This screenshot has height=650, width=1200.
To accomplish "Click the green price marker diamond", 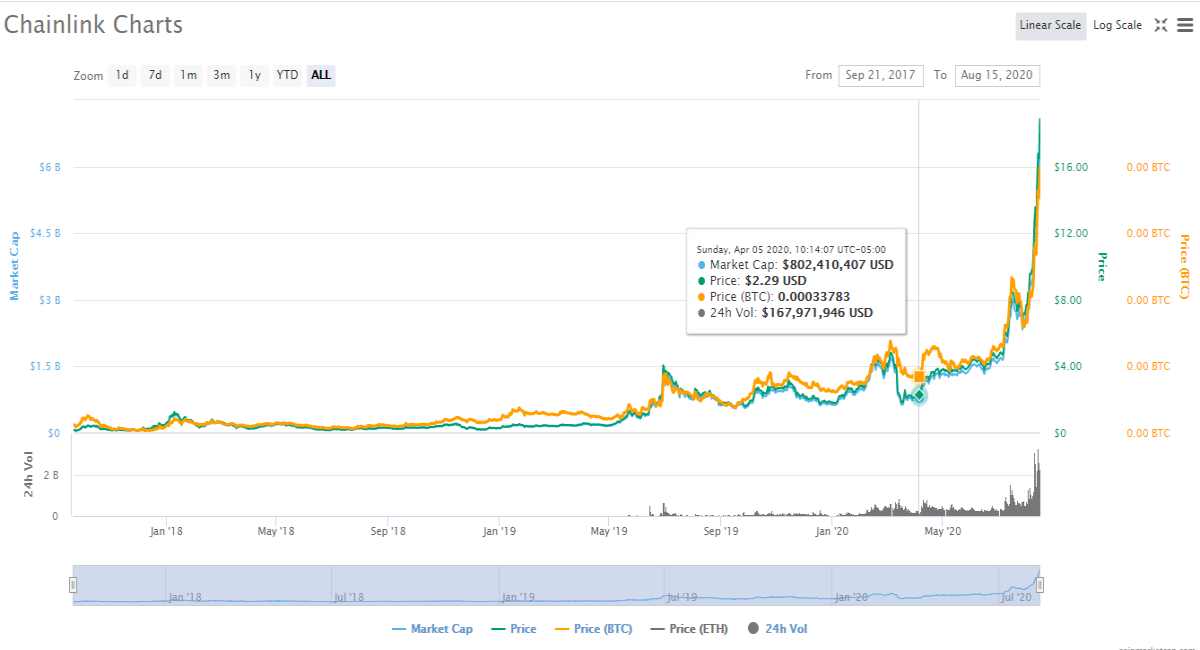I will 919,396.
